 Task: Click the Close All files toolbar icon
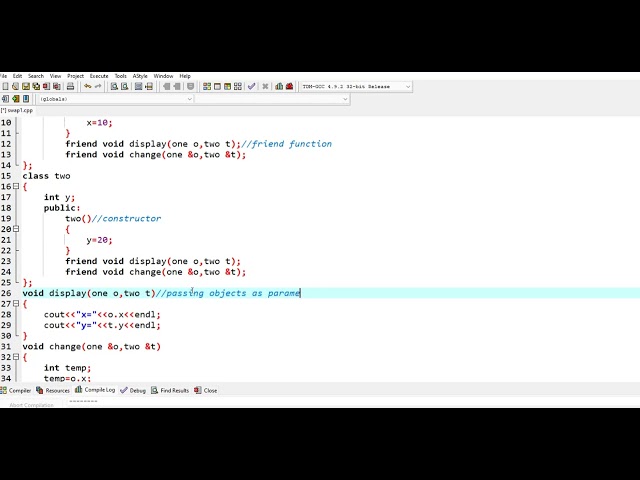(x=57, y=87)
